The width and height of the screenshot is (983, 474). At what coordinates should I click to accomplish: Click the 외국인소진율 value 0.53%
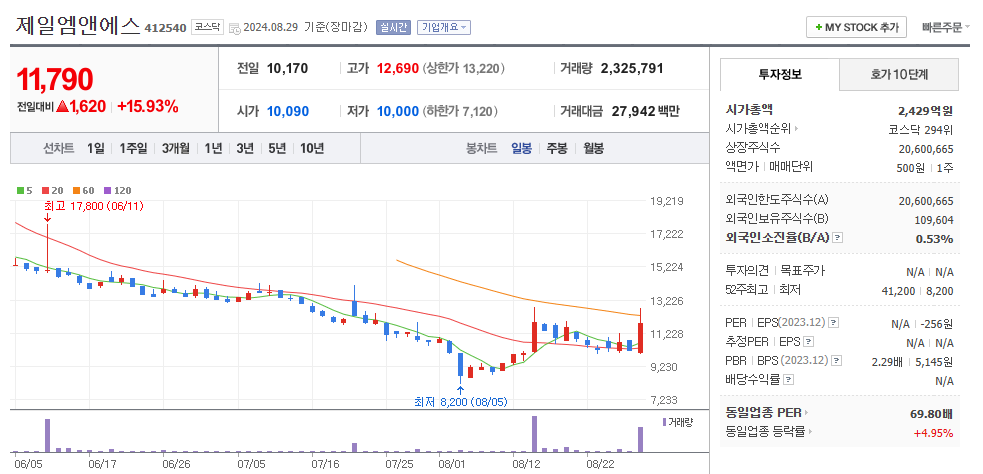tap(934, 238)
